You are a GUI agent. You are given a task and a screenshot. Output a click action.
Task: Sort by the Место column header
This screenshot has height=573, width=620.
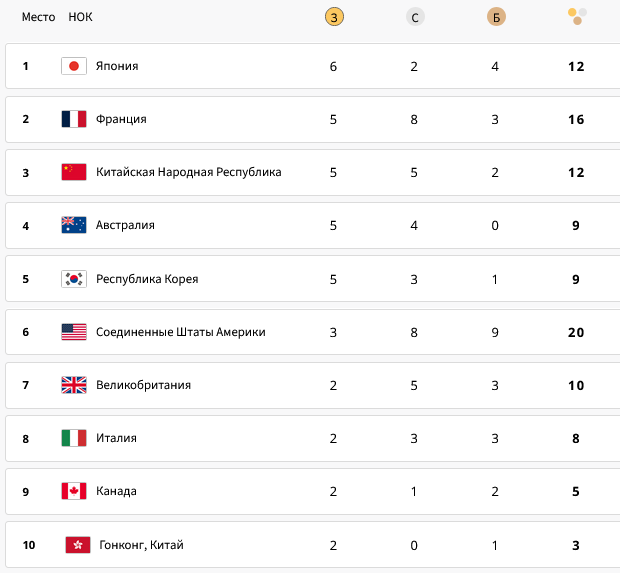[x=38, y=17]
